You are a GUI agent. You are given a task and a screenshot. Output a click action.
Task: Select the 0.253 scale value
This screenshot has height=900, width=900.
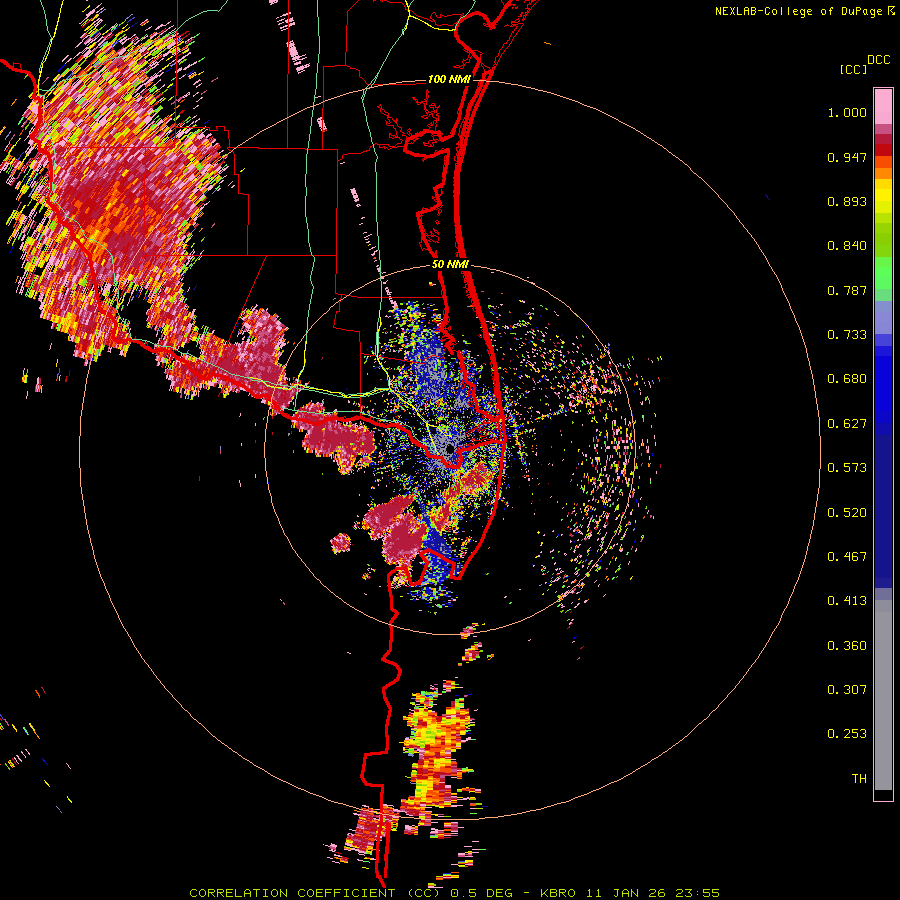click(847, 734)
